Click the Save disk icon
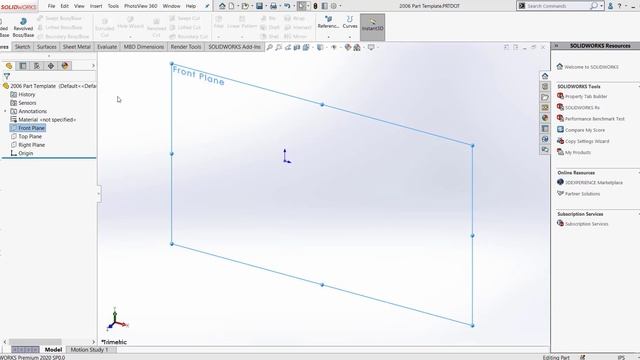 click(259, 6)
